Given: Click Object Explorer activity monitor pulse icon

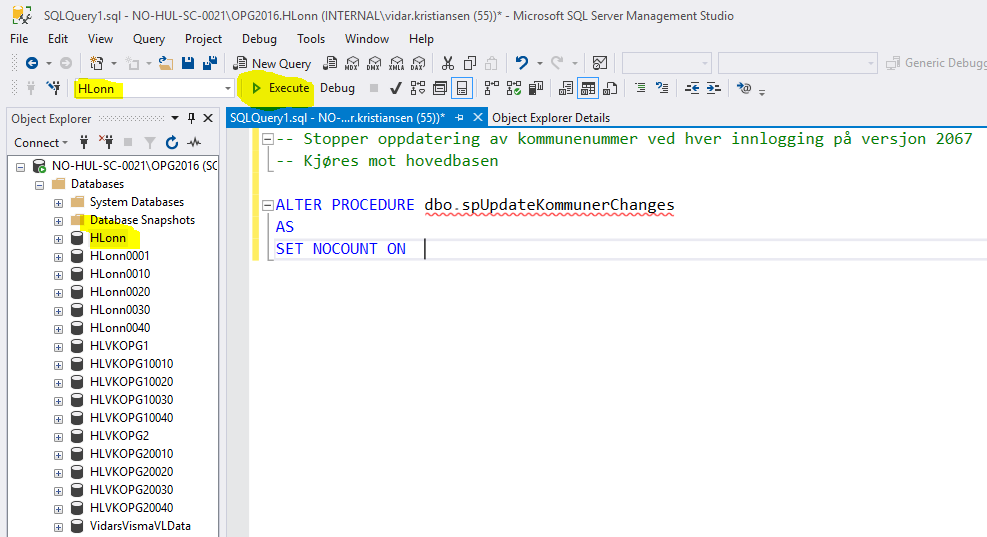Looking at the screenshot, I should tap(194, 142).
